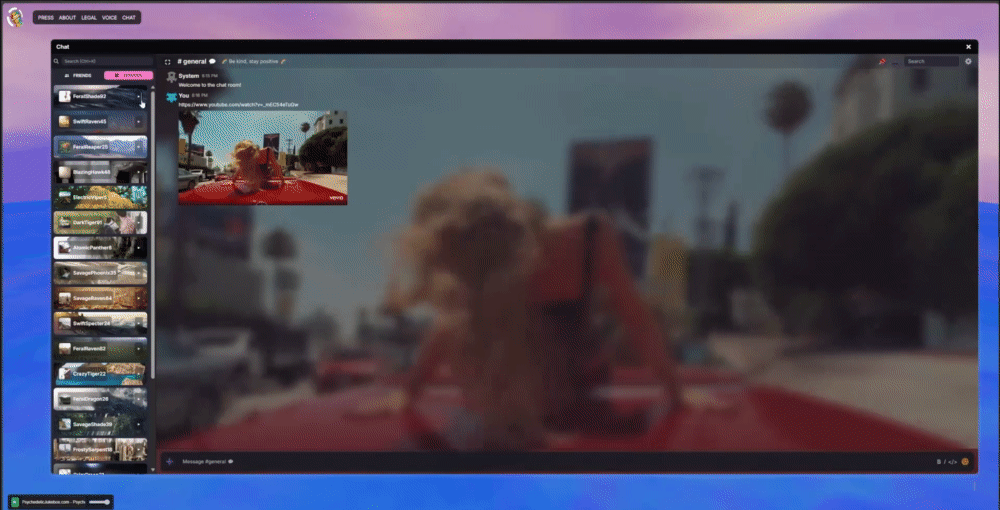The image size is (1000, 510).
Task: Expand DarkTiger91 options arrow
Action: coord(138,222)
